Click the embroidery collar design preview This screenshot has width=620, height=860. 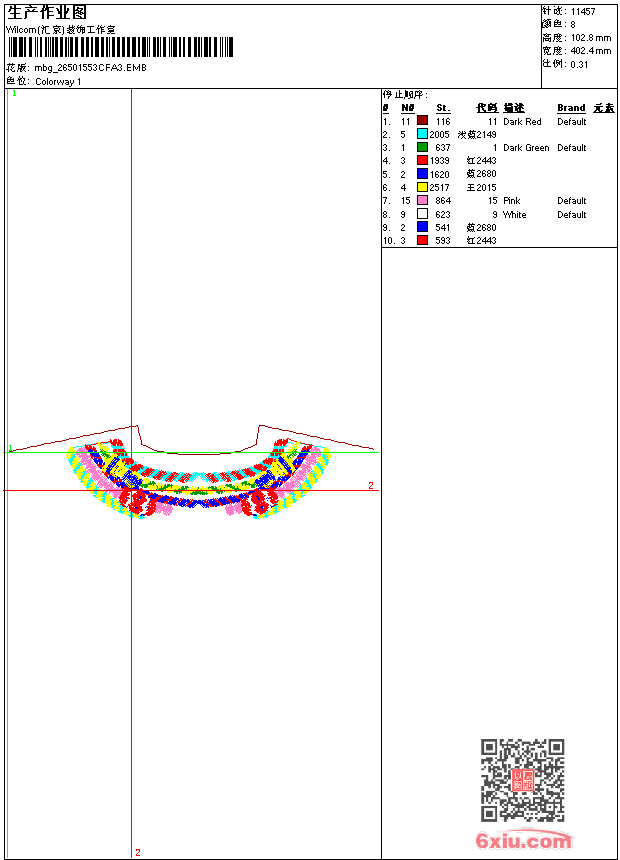(199, 477)
